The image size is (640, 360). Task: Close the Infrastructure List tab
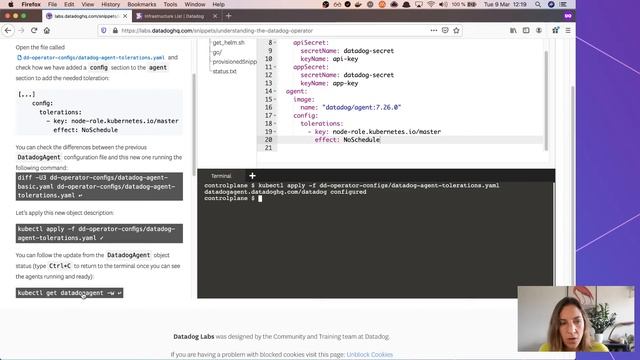215,16
